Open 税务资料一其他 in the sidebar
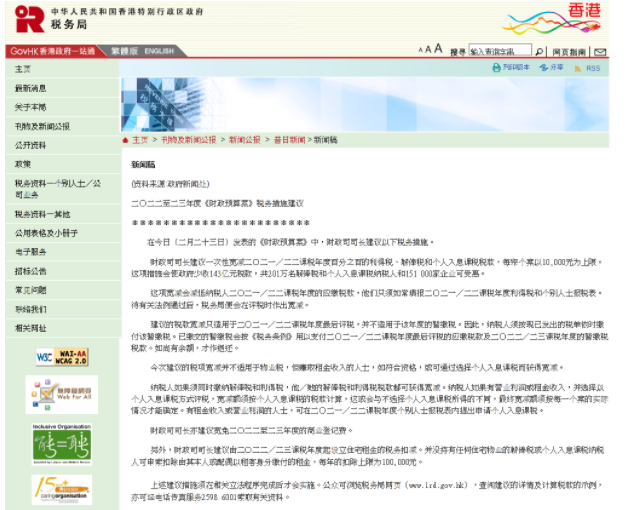 click(63, 214)
